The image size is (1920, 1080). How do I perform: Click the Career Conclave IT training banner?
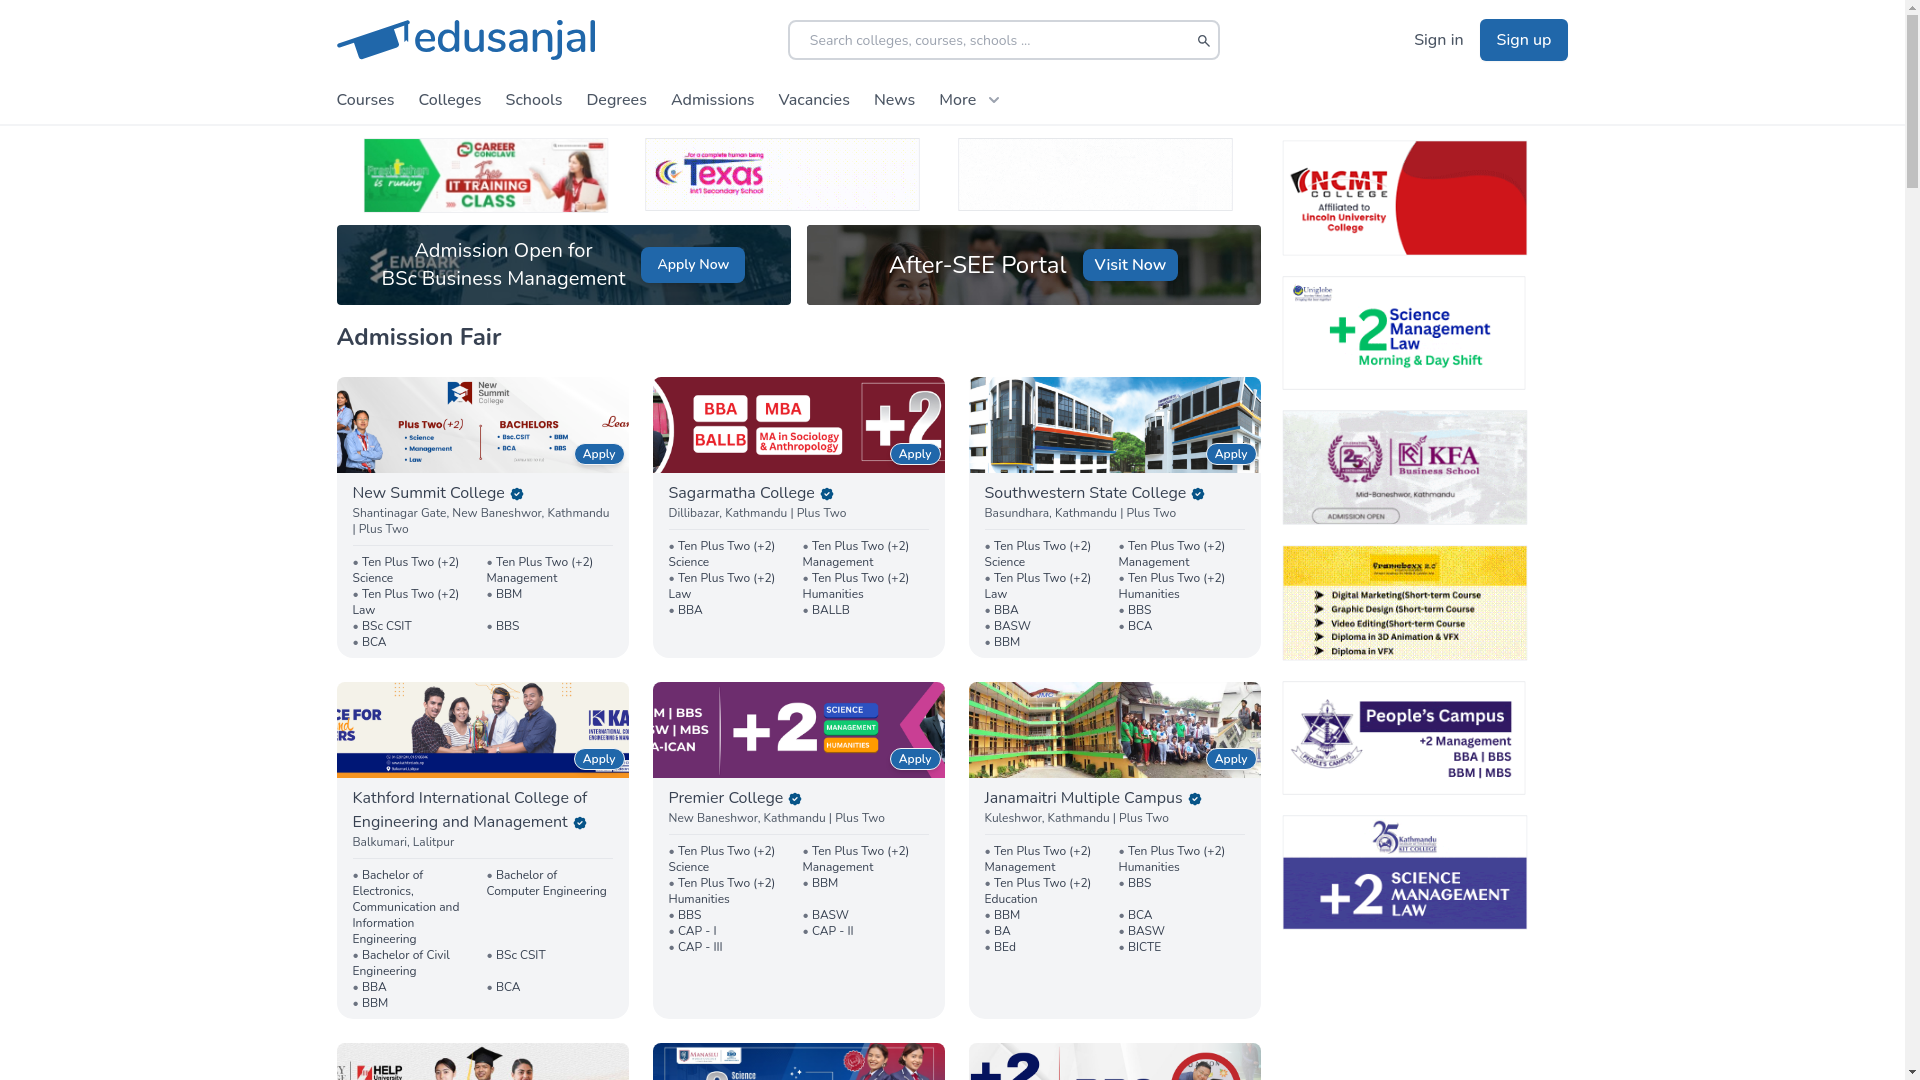point(485,175)
